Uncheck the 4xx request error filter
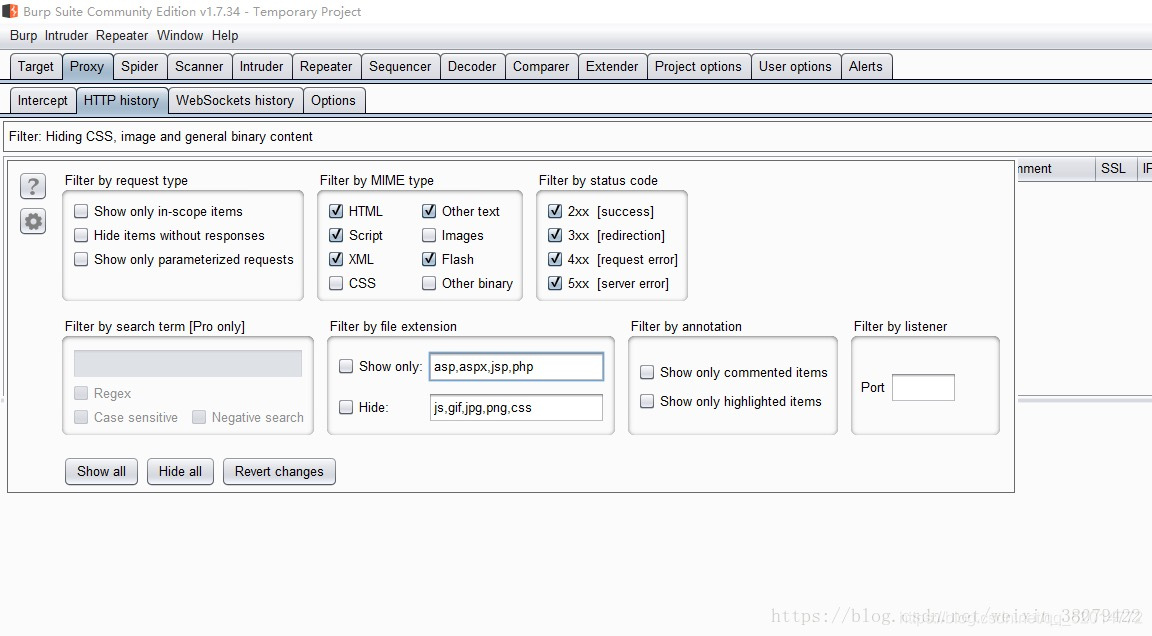 [555, 259]
